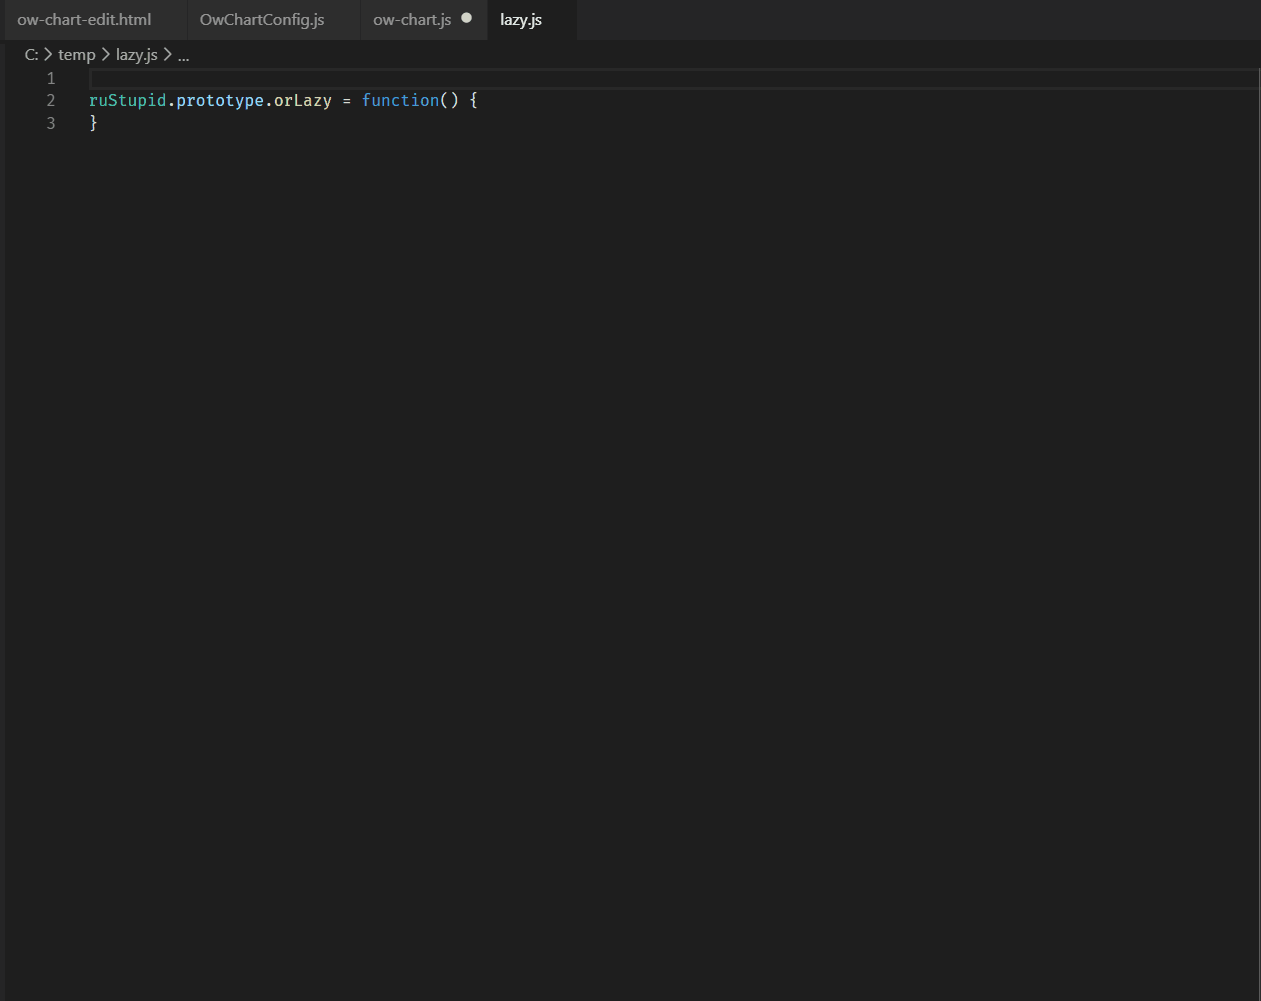
Task: Open the C: breadcrumb dropdown
Action: (32, 55)
